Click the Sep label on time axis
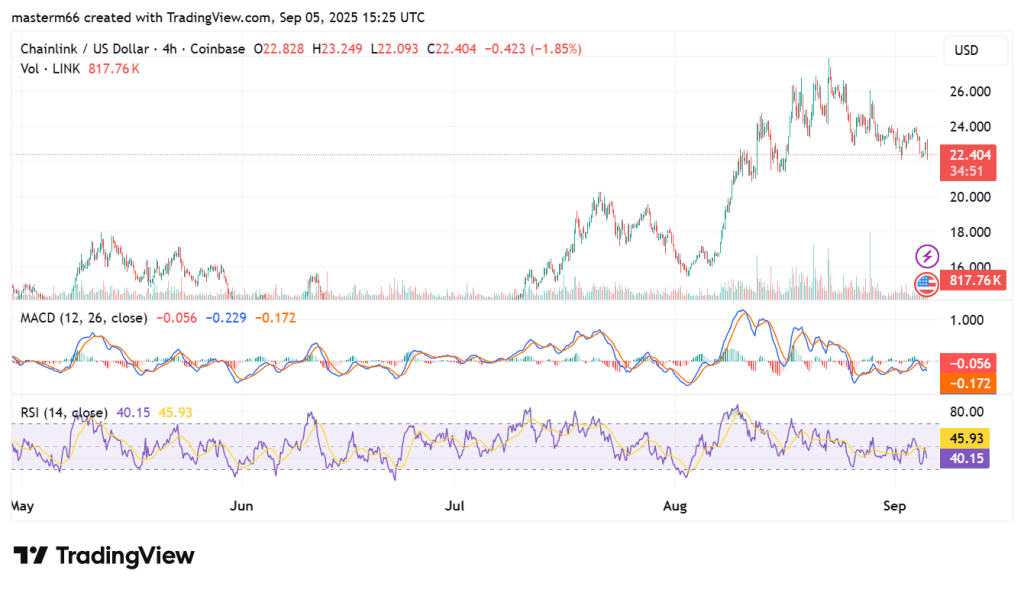This screenshot has width=1024, height=590. (895, 506)
